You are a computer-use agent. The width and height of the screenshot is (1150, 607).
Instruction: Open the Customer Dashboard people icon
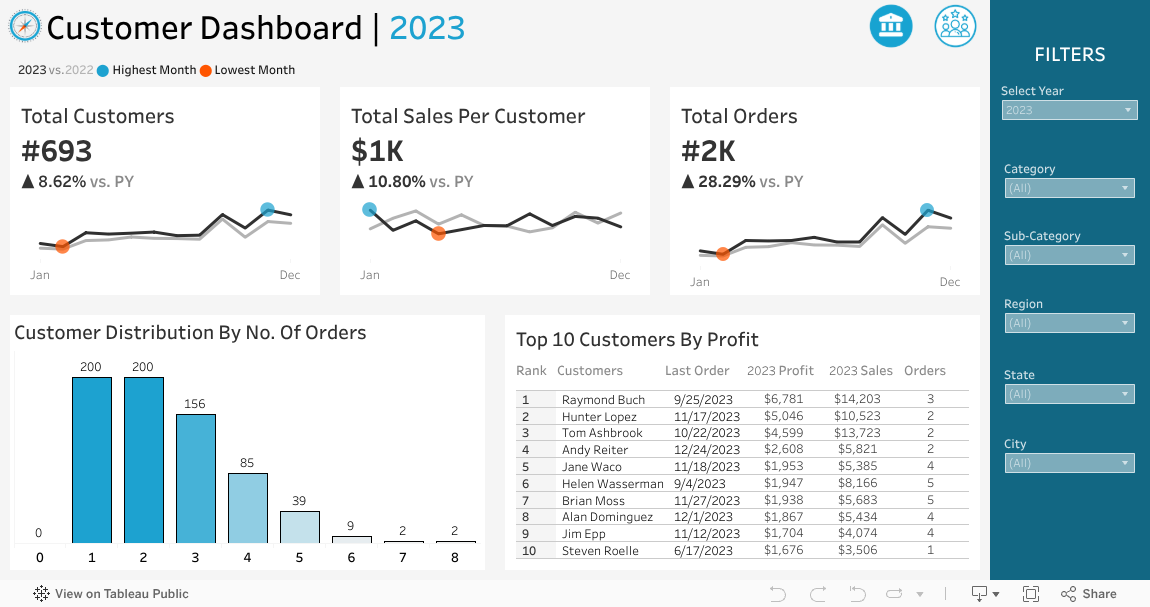955,26
